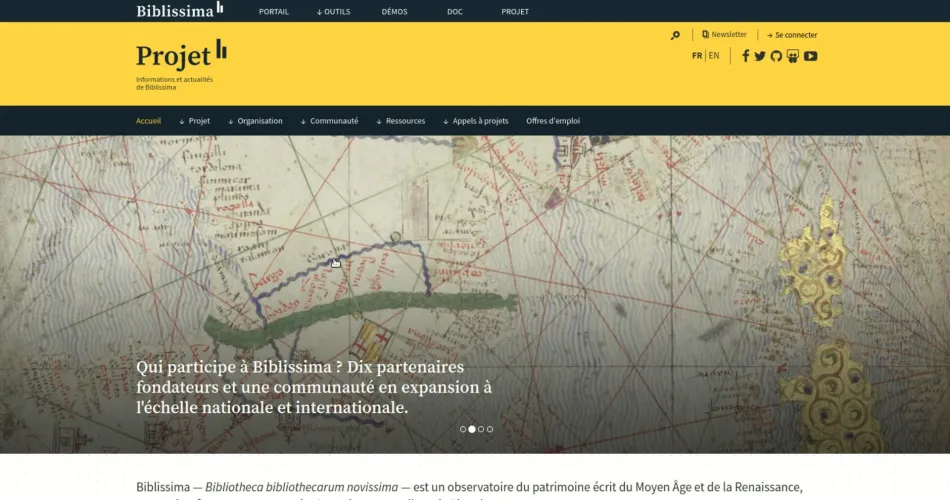Go to Offres d'emploi page
950x500 pixels.
553,121
